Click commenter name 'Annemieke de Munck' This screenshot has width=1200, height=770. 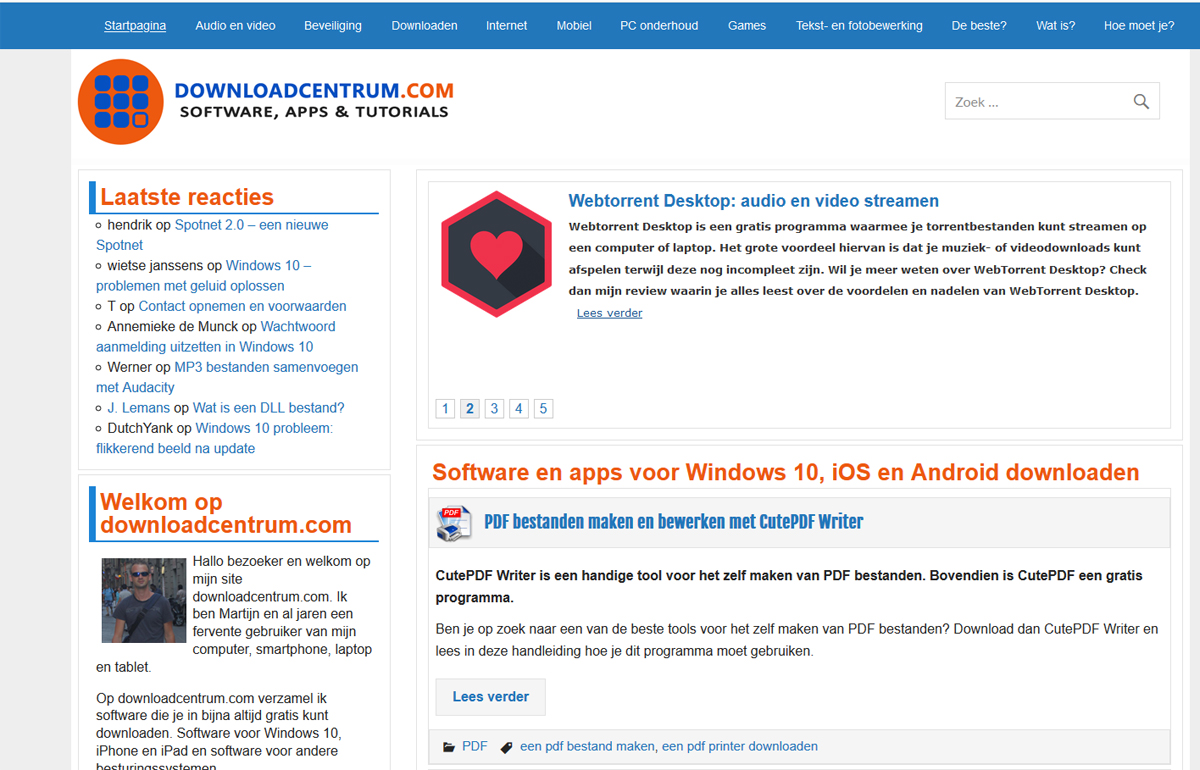[x=173, y=327]
